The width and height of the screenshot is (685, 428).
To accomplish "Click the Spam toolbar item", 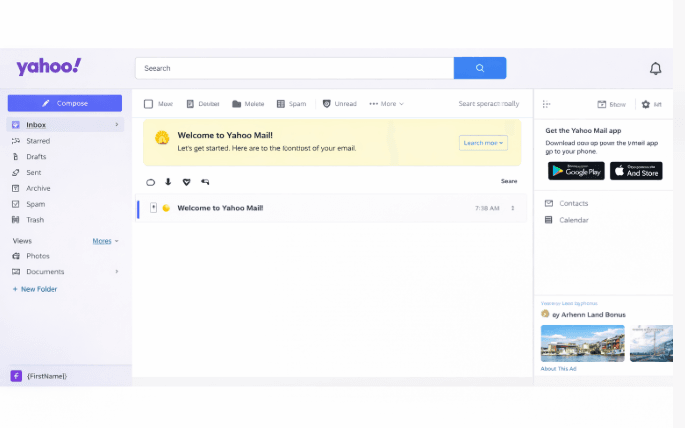I will 291,104.
